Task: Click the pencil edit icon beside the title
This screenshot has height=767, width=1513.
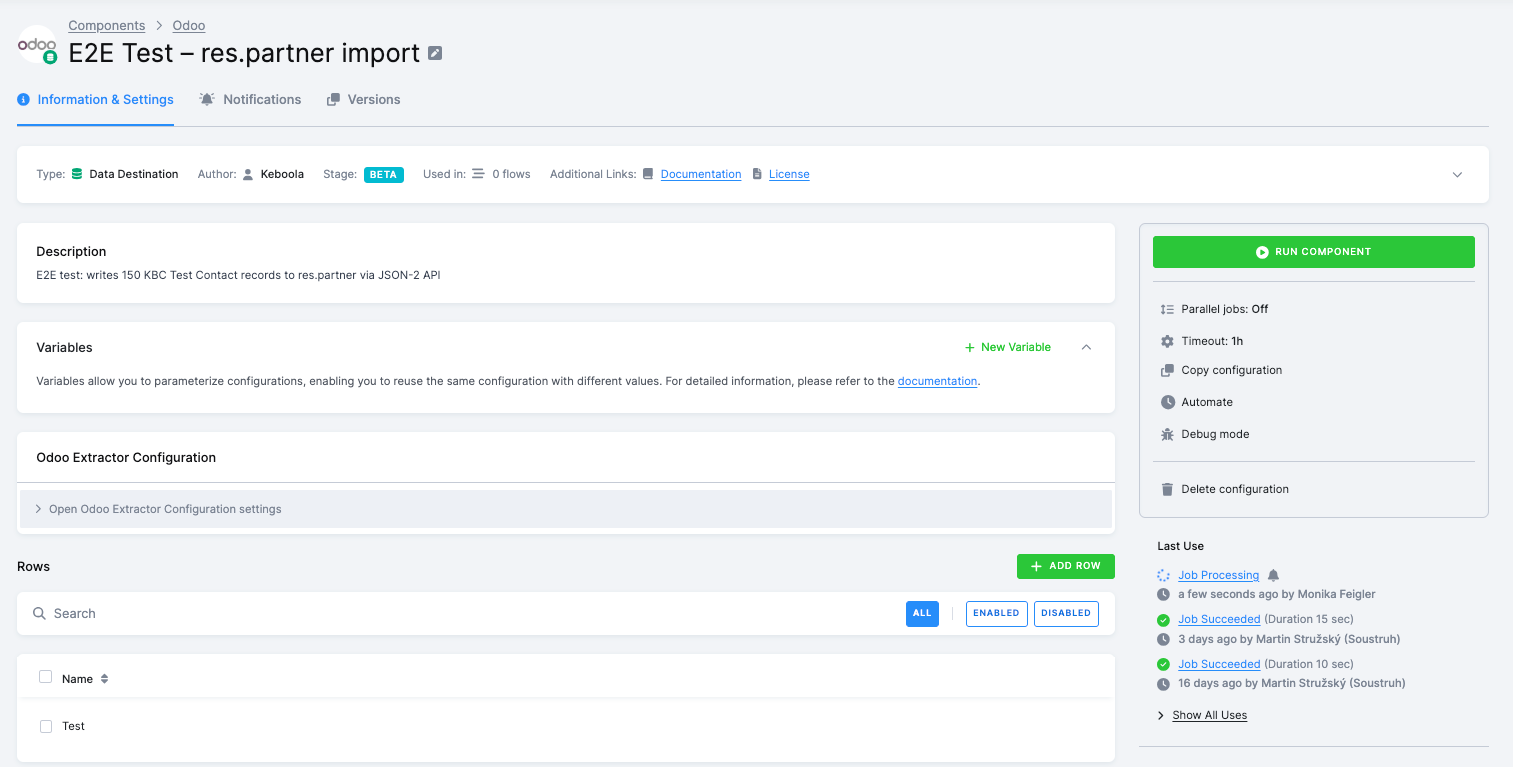Action: [x=434, y=53]
